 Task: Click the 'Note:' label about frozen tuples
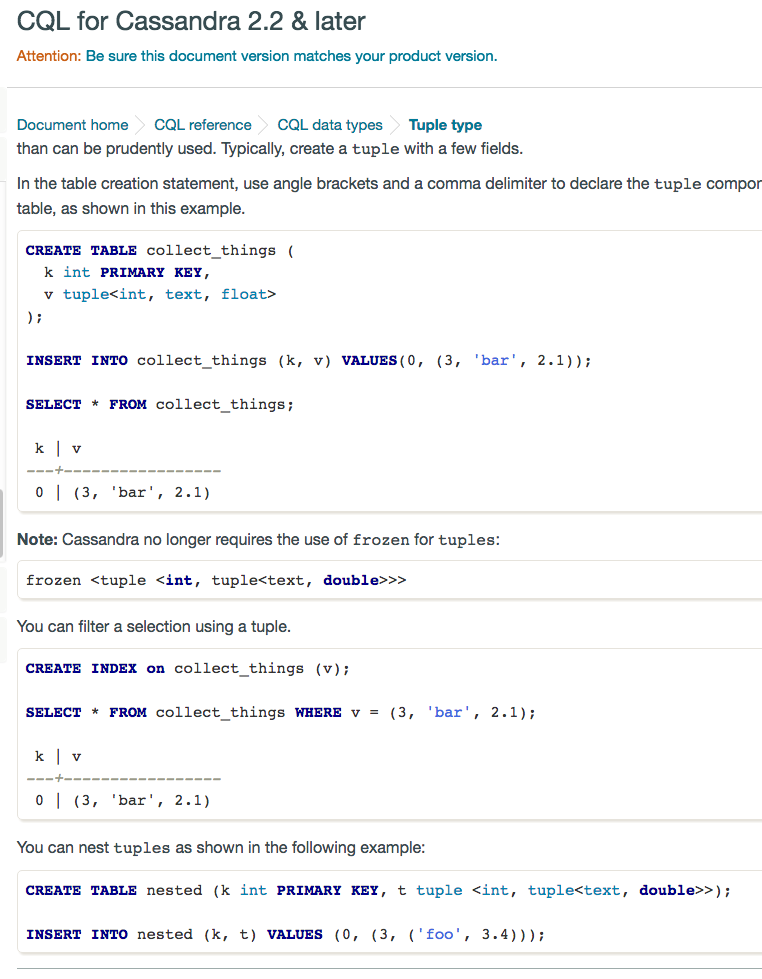37,539
